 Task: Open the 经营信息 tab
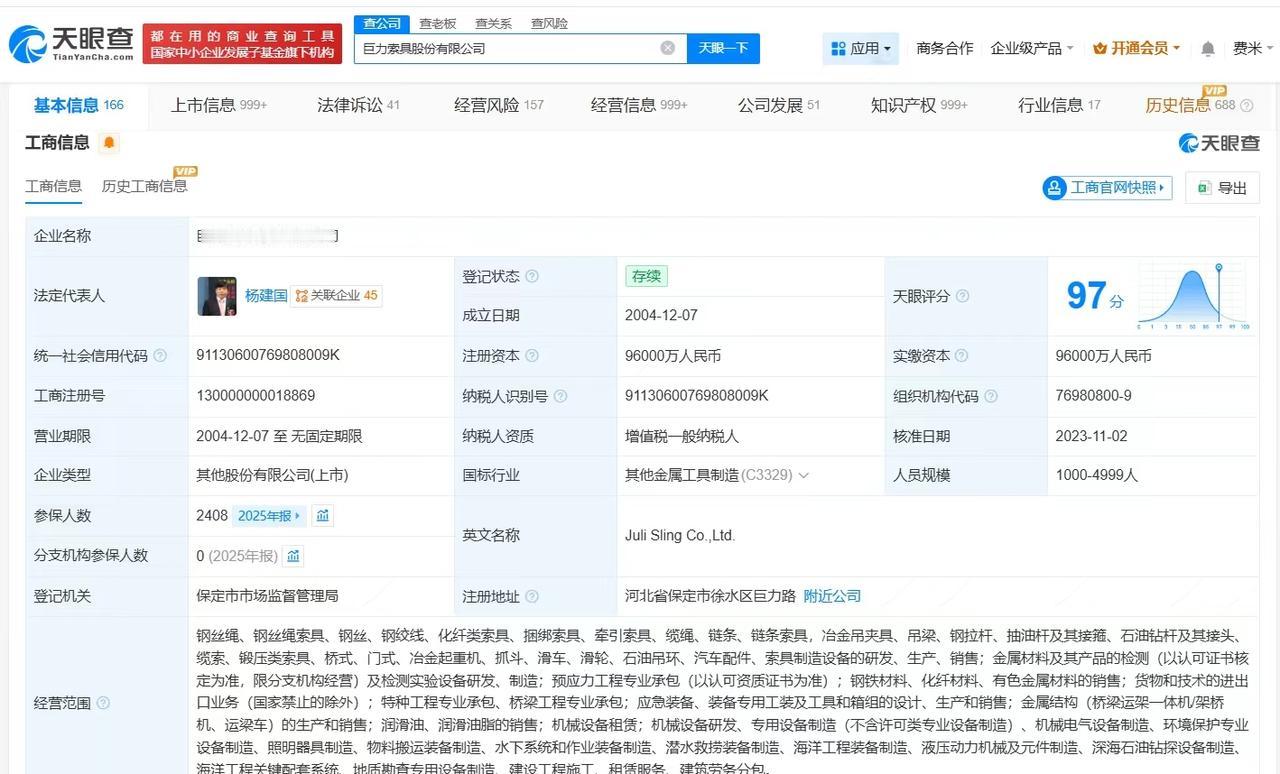click(x=639, y=105)
